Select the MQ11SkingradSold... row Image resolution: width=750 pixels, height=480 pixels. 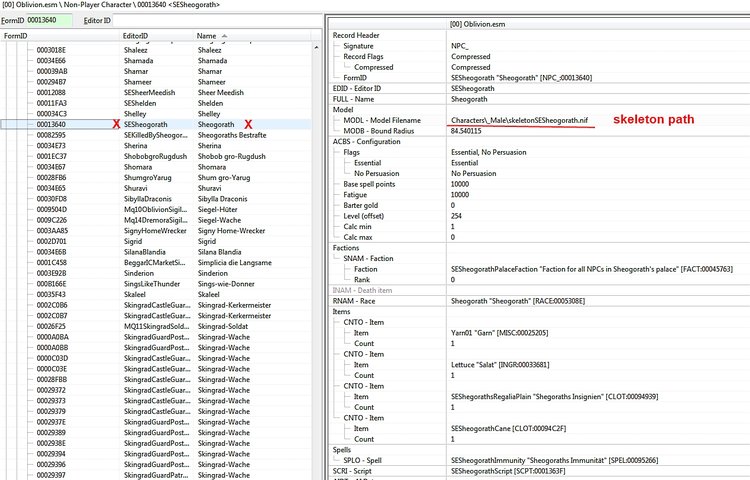(x=156, y=327)
